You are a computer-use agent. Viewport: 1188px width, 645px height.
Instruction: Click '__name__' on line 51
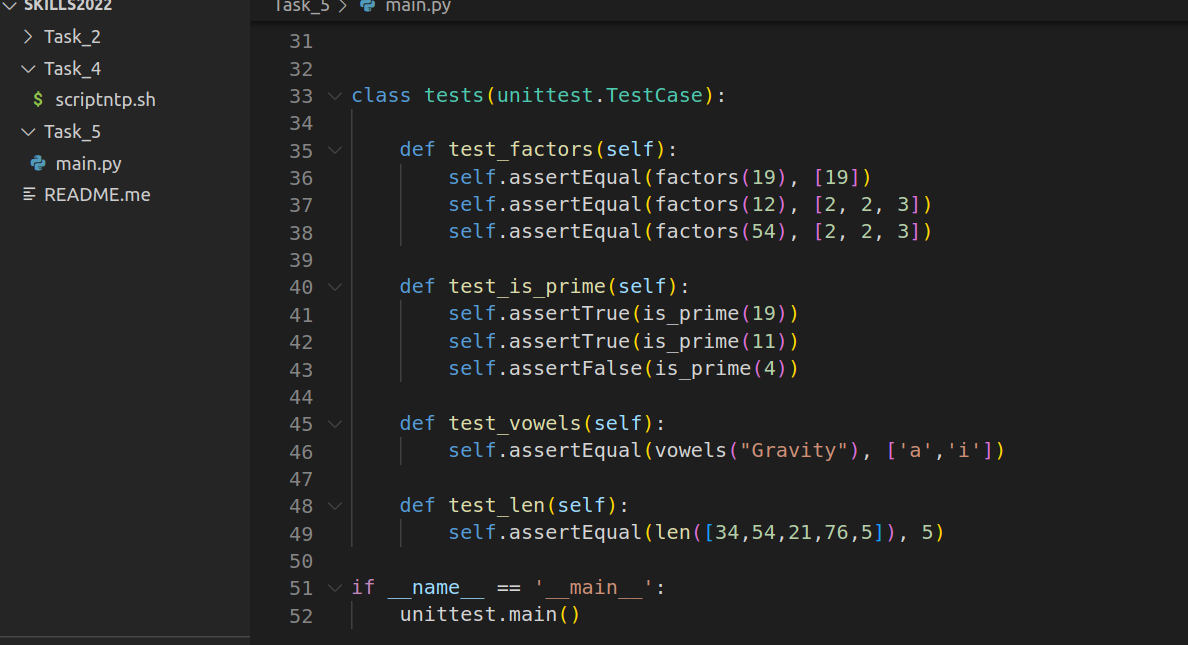[436, 587]
